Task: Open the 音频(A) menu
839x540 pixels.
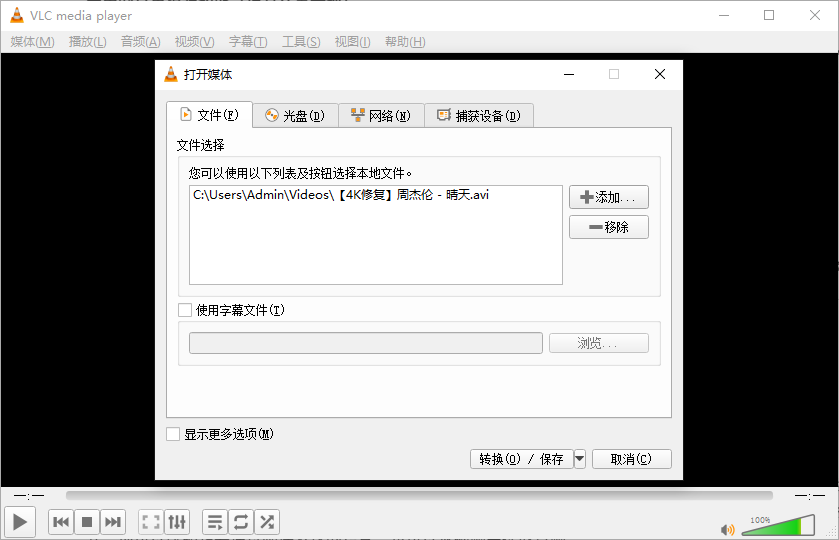Action: tap(141, 42)
